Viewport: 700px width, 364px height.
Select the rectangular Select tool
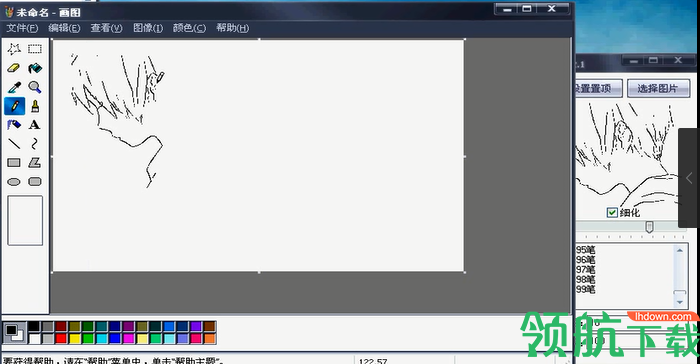(x=35, y=49)
